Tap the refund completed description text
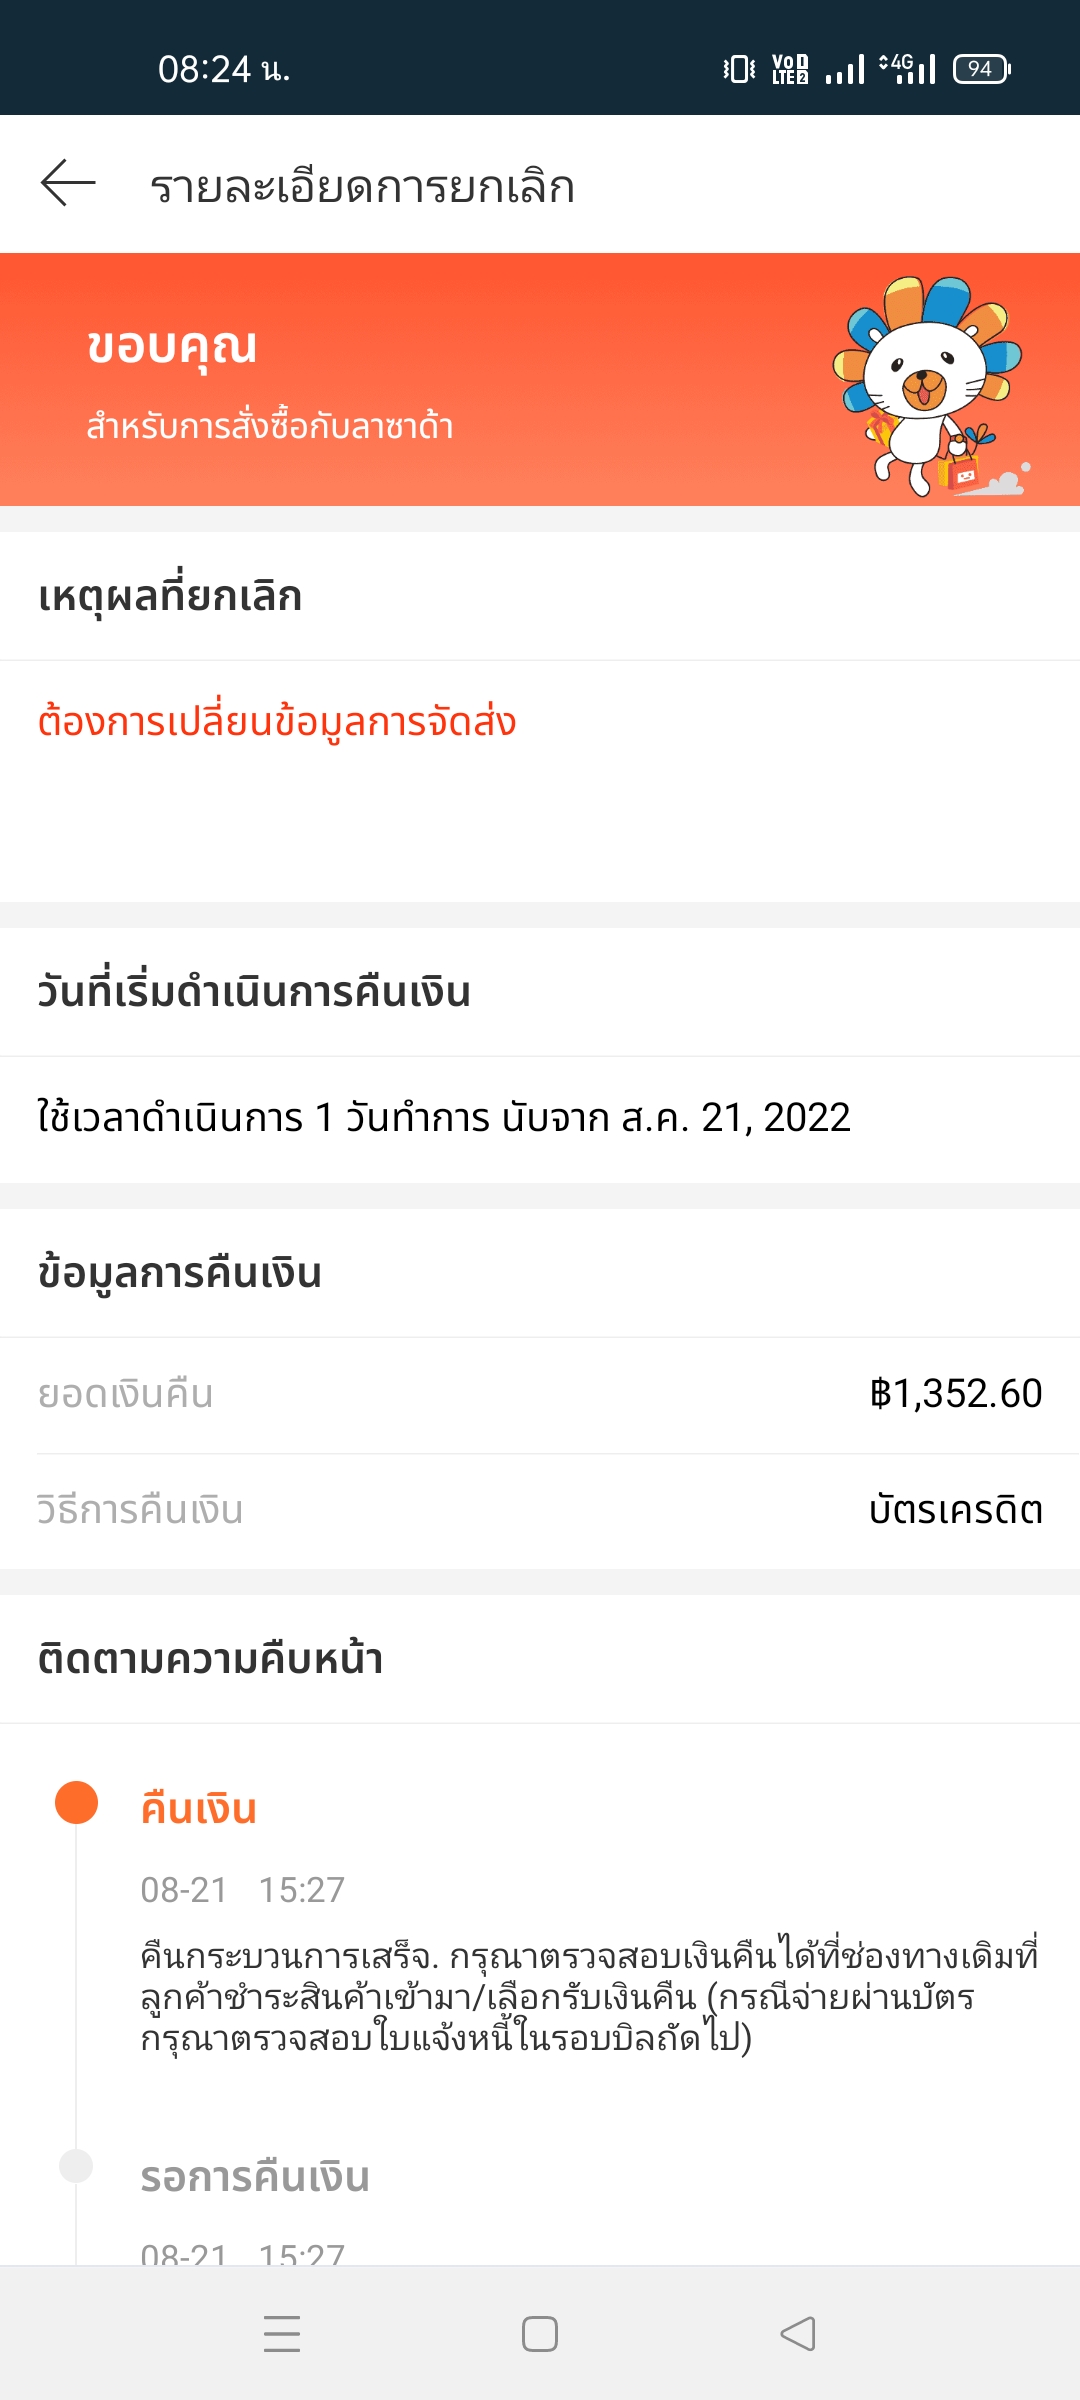This screenshot has width=1080, height=2400. pos(590,1996)
